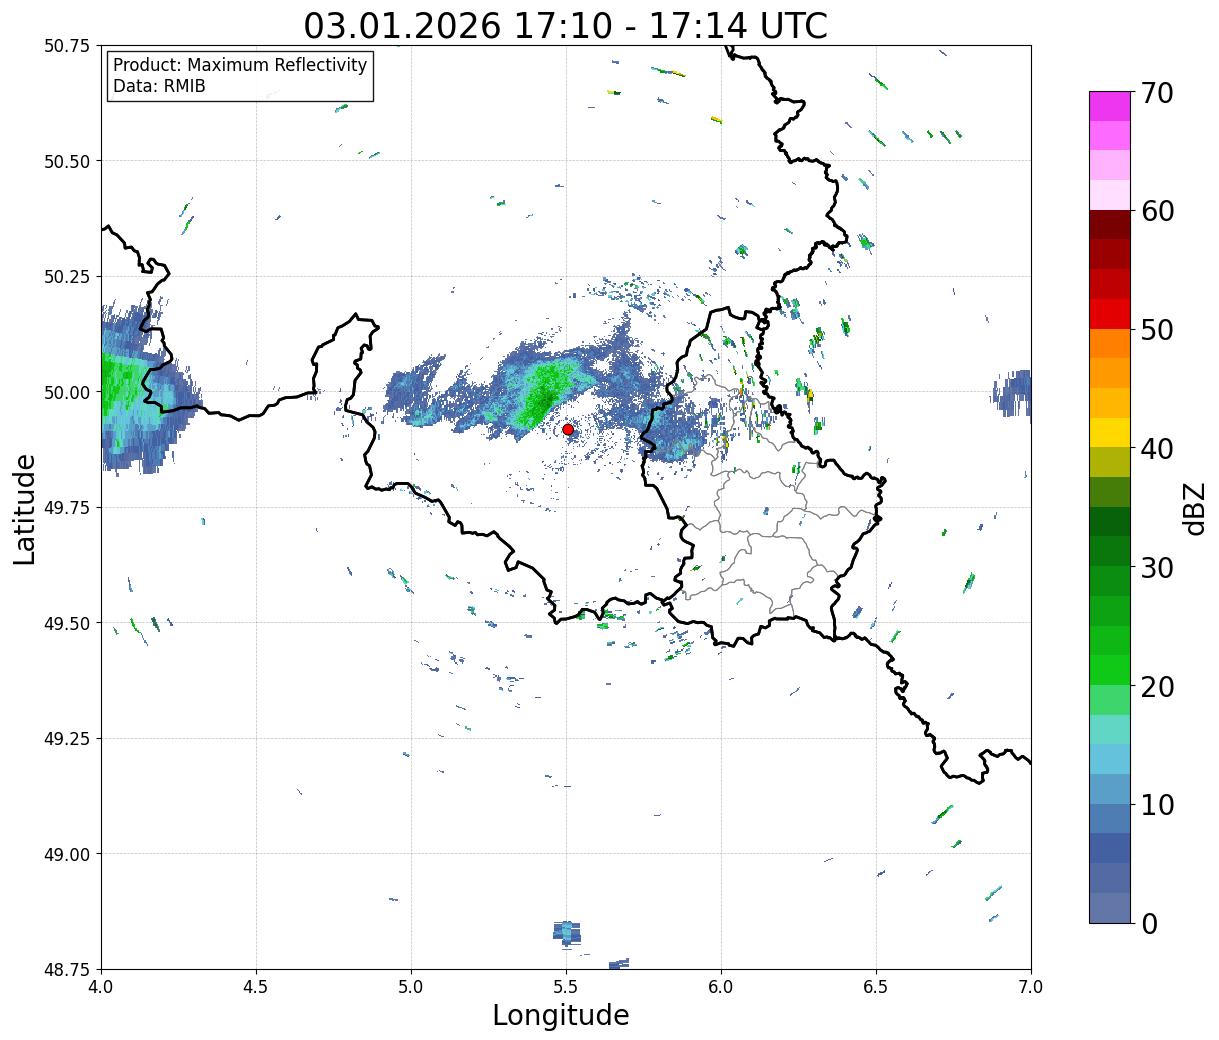Click the 10 tick label on colorbar
Image resolution: width=1219 pixels, height=1040 pixels.
[x=1157, y=804]
